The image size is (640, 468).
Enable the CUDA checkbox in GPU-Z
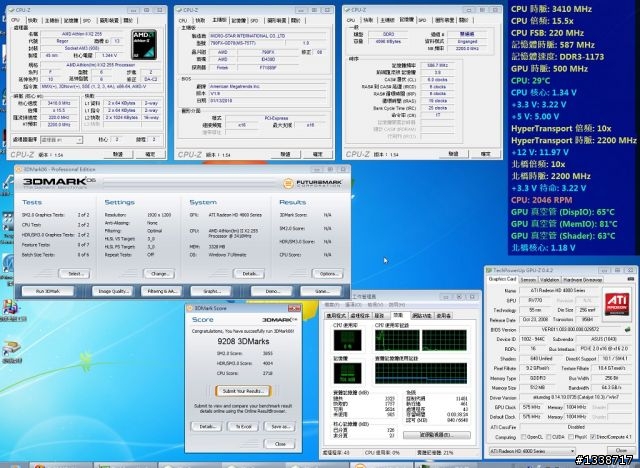pyautogui.click(x=549, y=437)
